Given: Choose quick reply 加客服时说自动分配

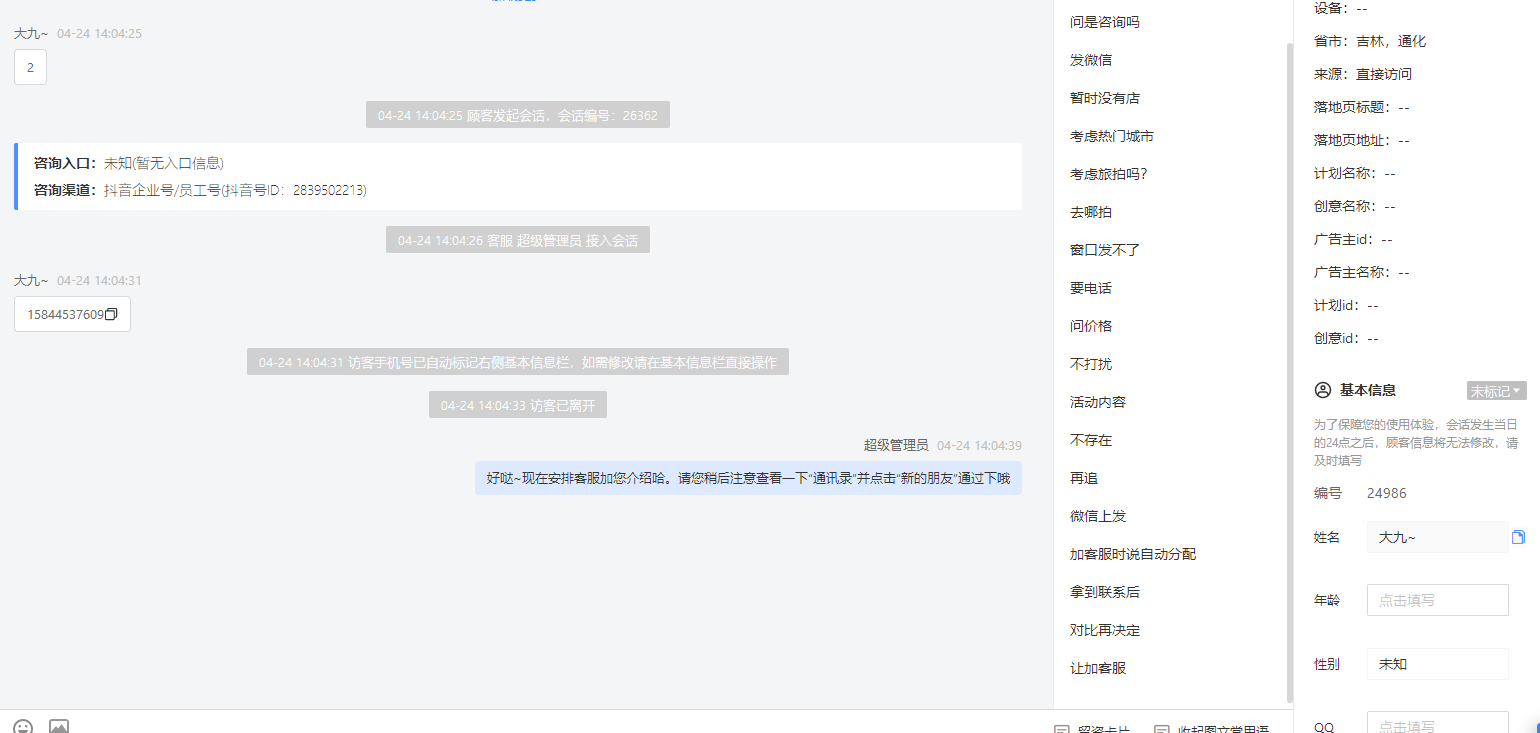Looking at the screenshot, I should click(1132, 554).
